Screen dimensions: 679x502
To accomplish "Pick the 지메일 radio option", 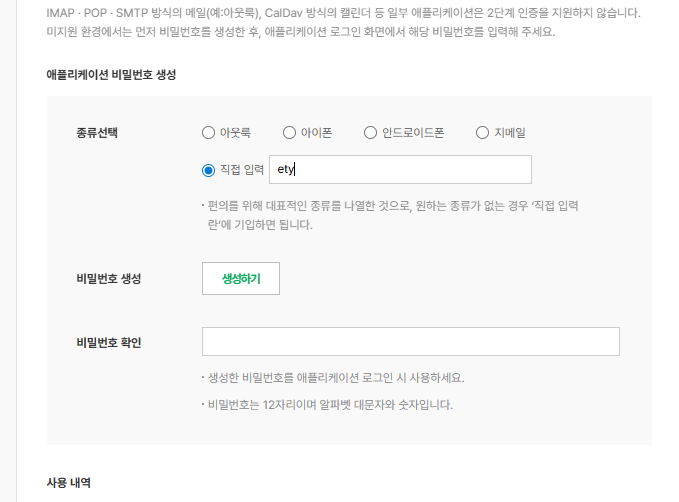I will pyautogui.click(x=483, y=132).
